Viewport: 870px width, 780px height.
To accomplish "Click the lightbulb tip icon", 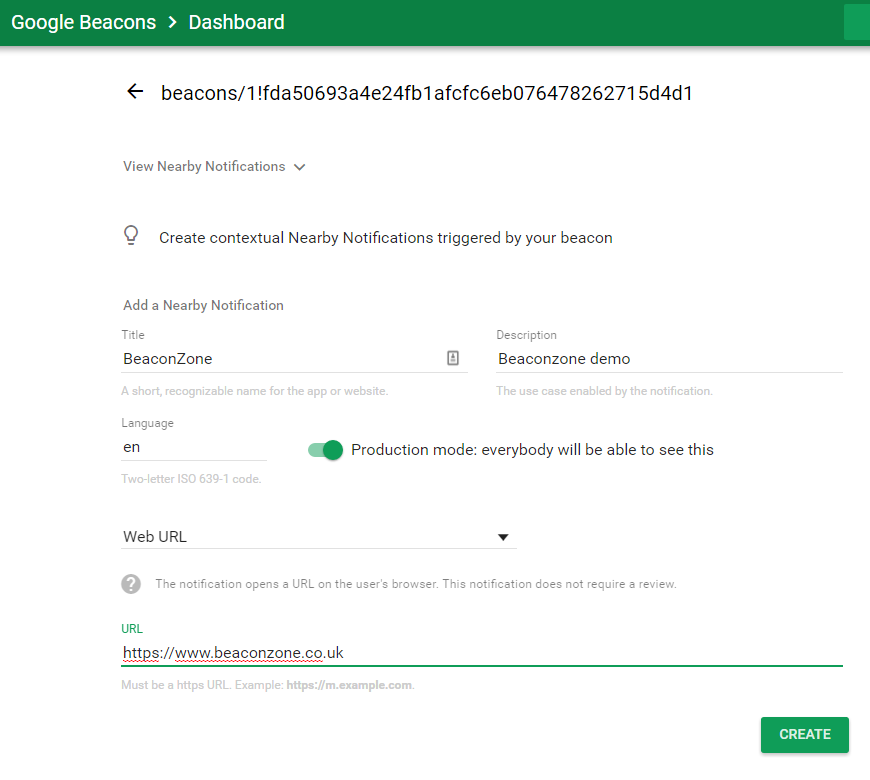I will pos(131,235).
